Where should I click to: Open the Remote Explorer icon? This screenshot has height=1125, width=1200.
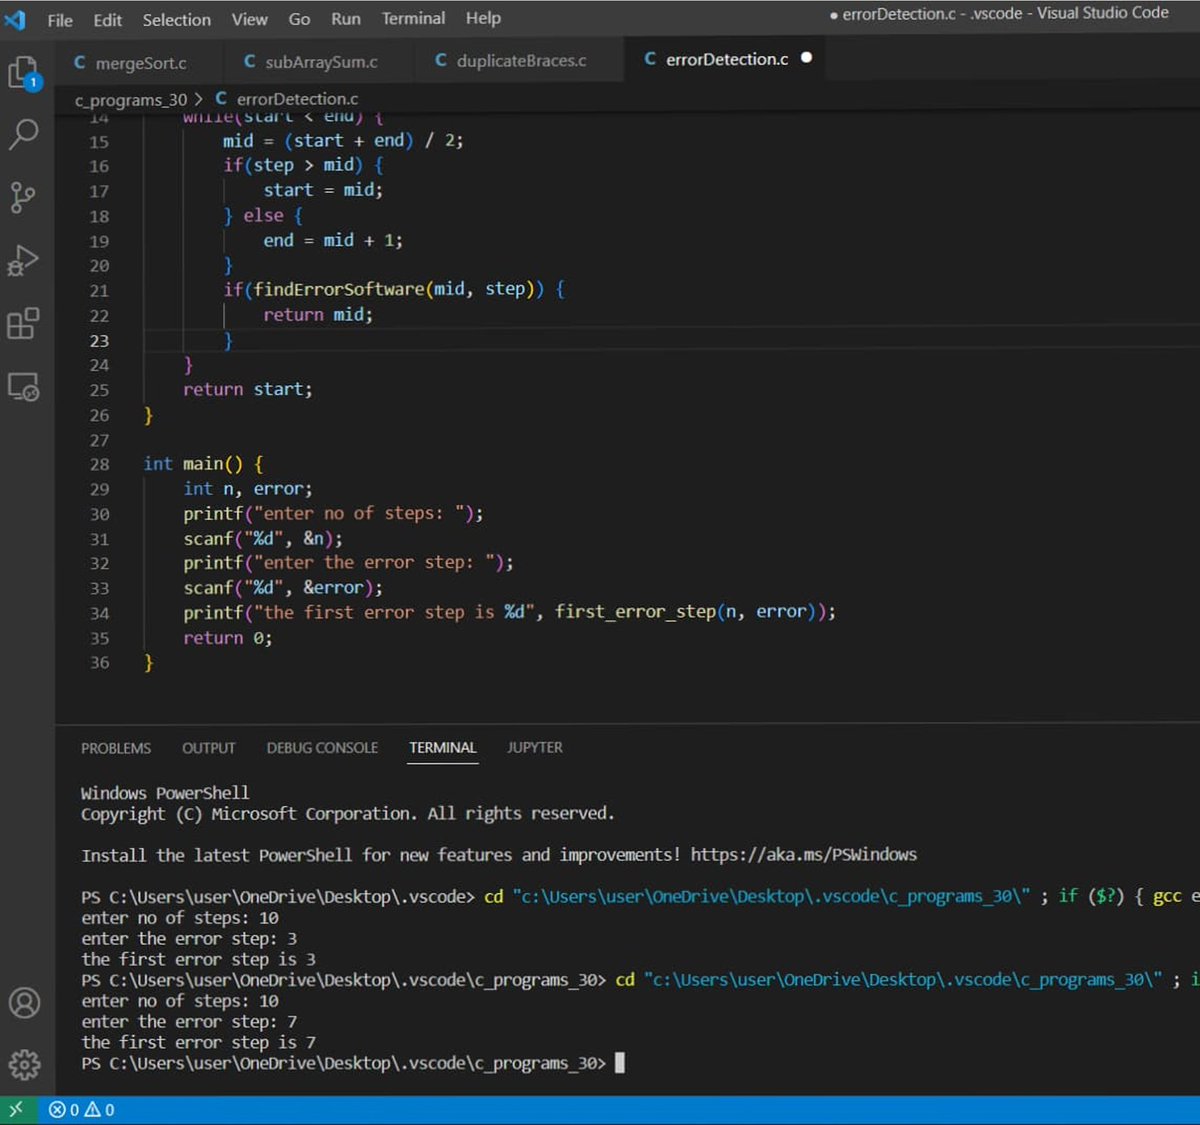click(x=22, y=389)
